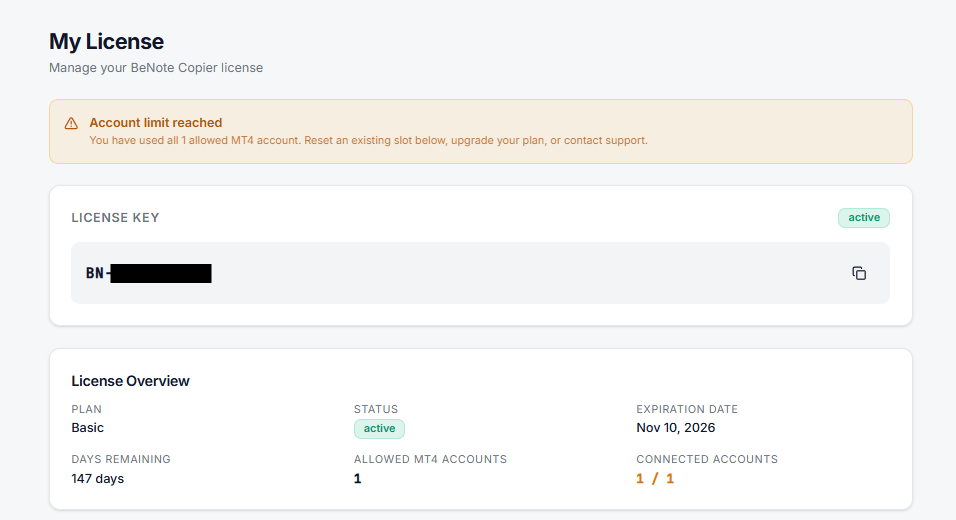The height and width of the screenshot is (520, 956).
Task: Click the 1 / 1 connected accounts count
Action: point(655,479)
